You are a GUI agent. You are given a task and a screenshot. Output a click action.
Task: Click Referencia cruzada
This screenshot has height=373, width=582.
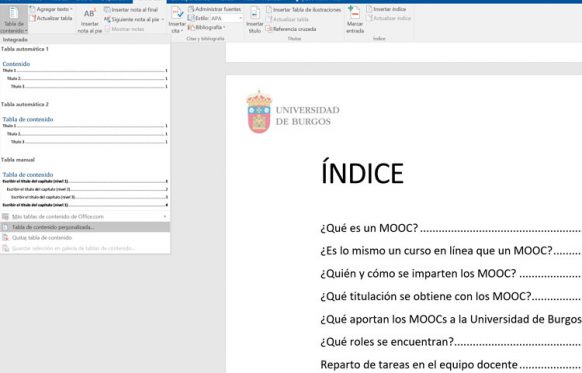(x=291, y=29)
